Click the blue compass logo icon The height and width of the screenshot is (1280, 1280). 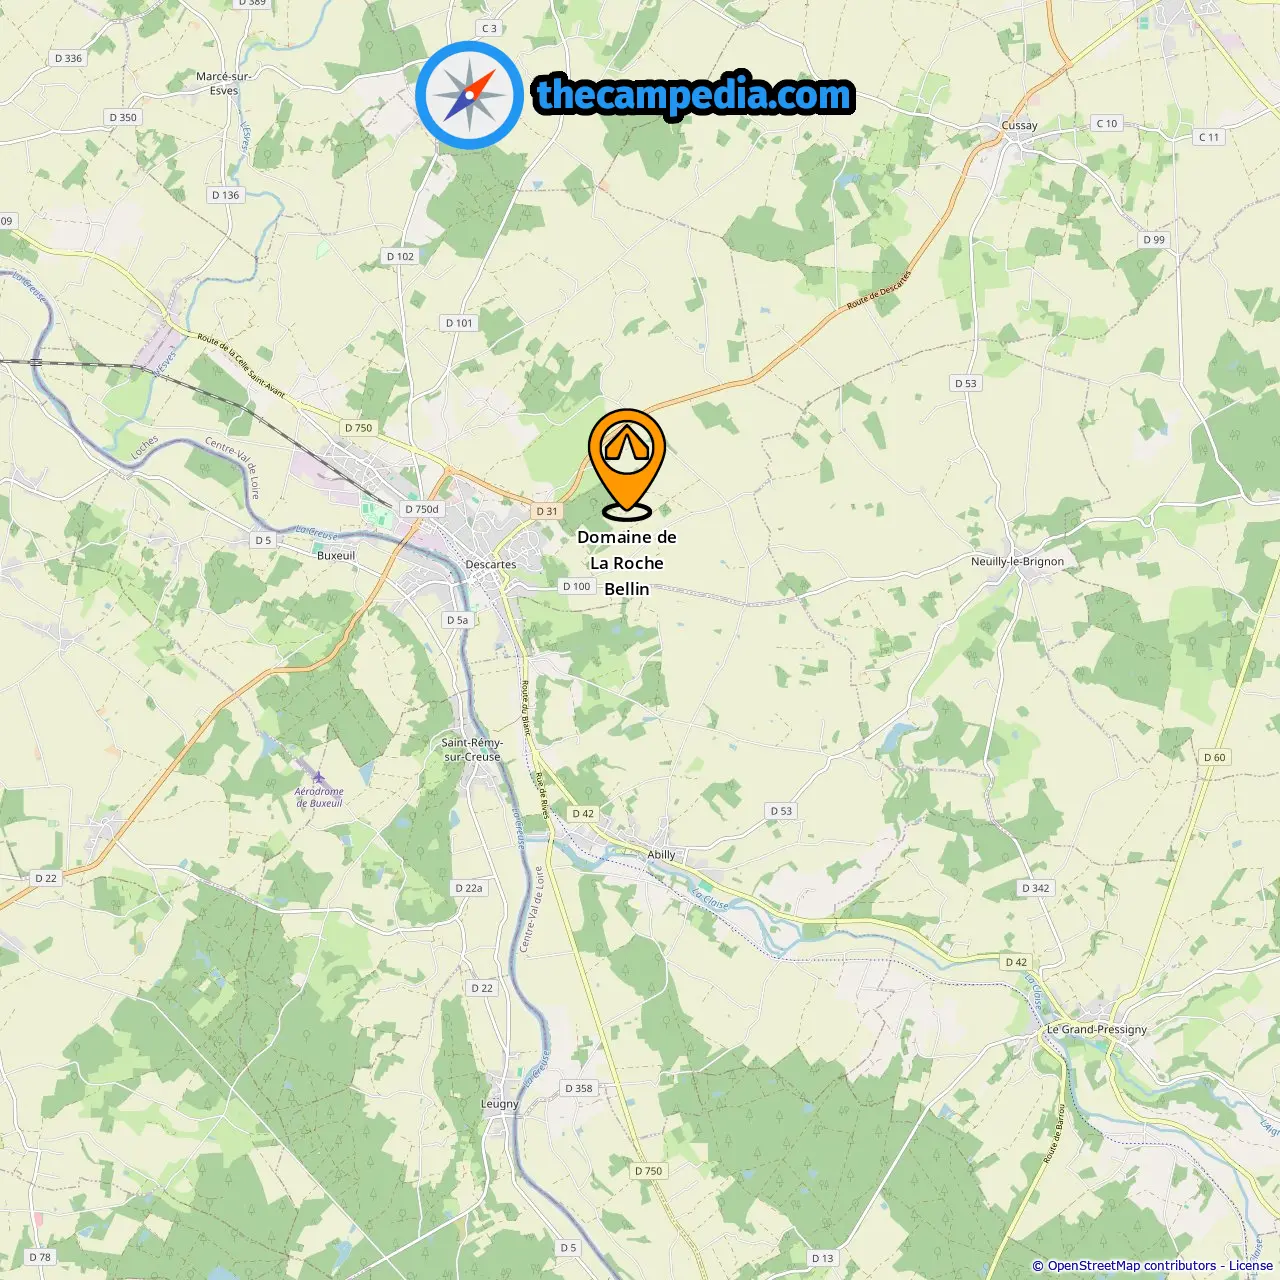(x=469, y=95)
